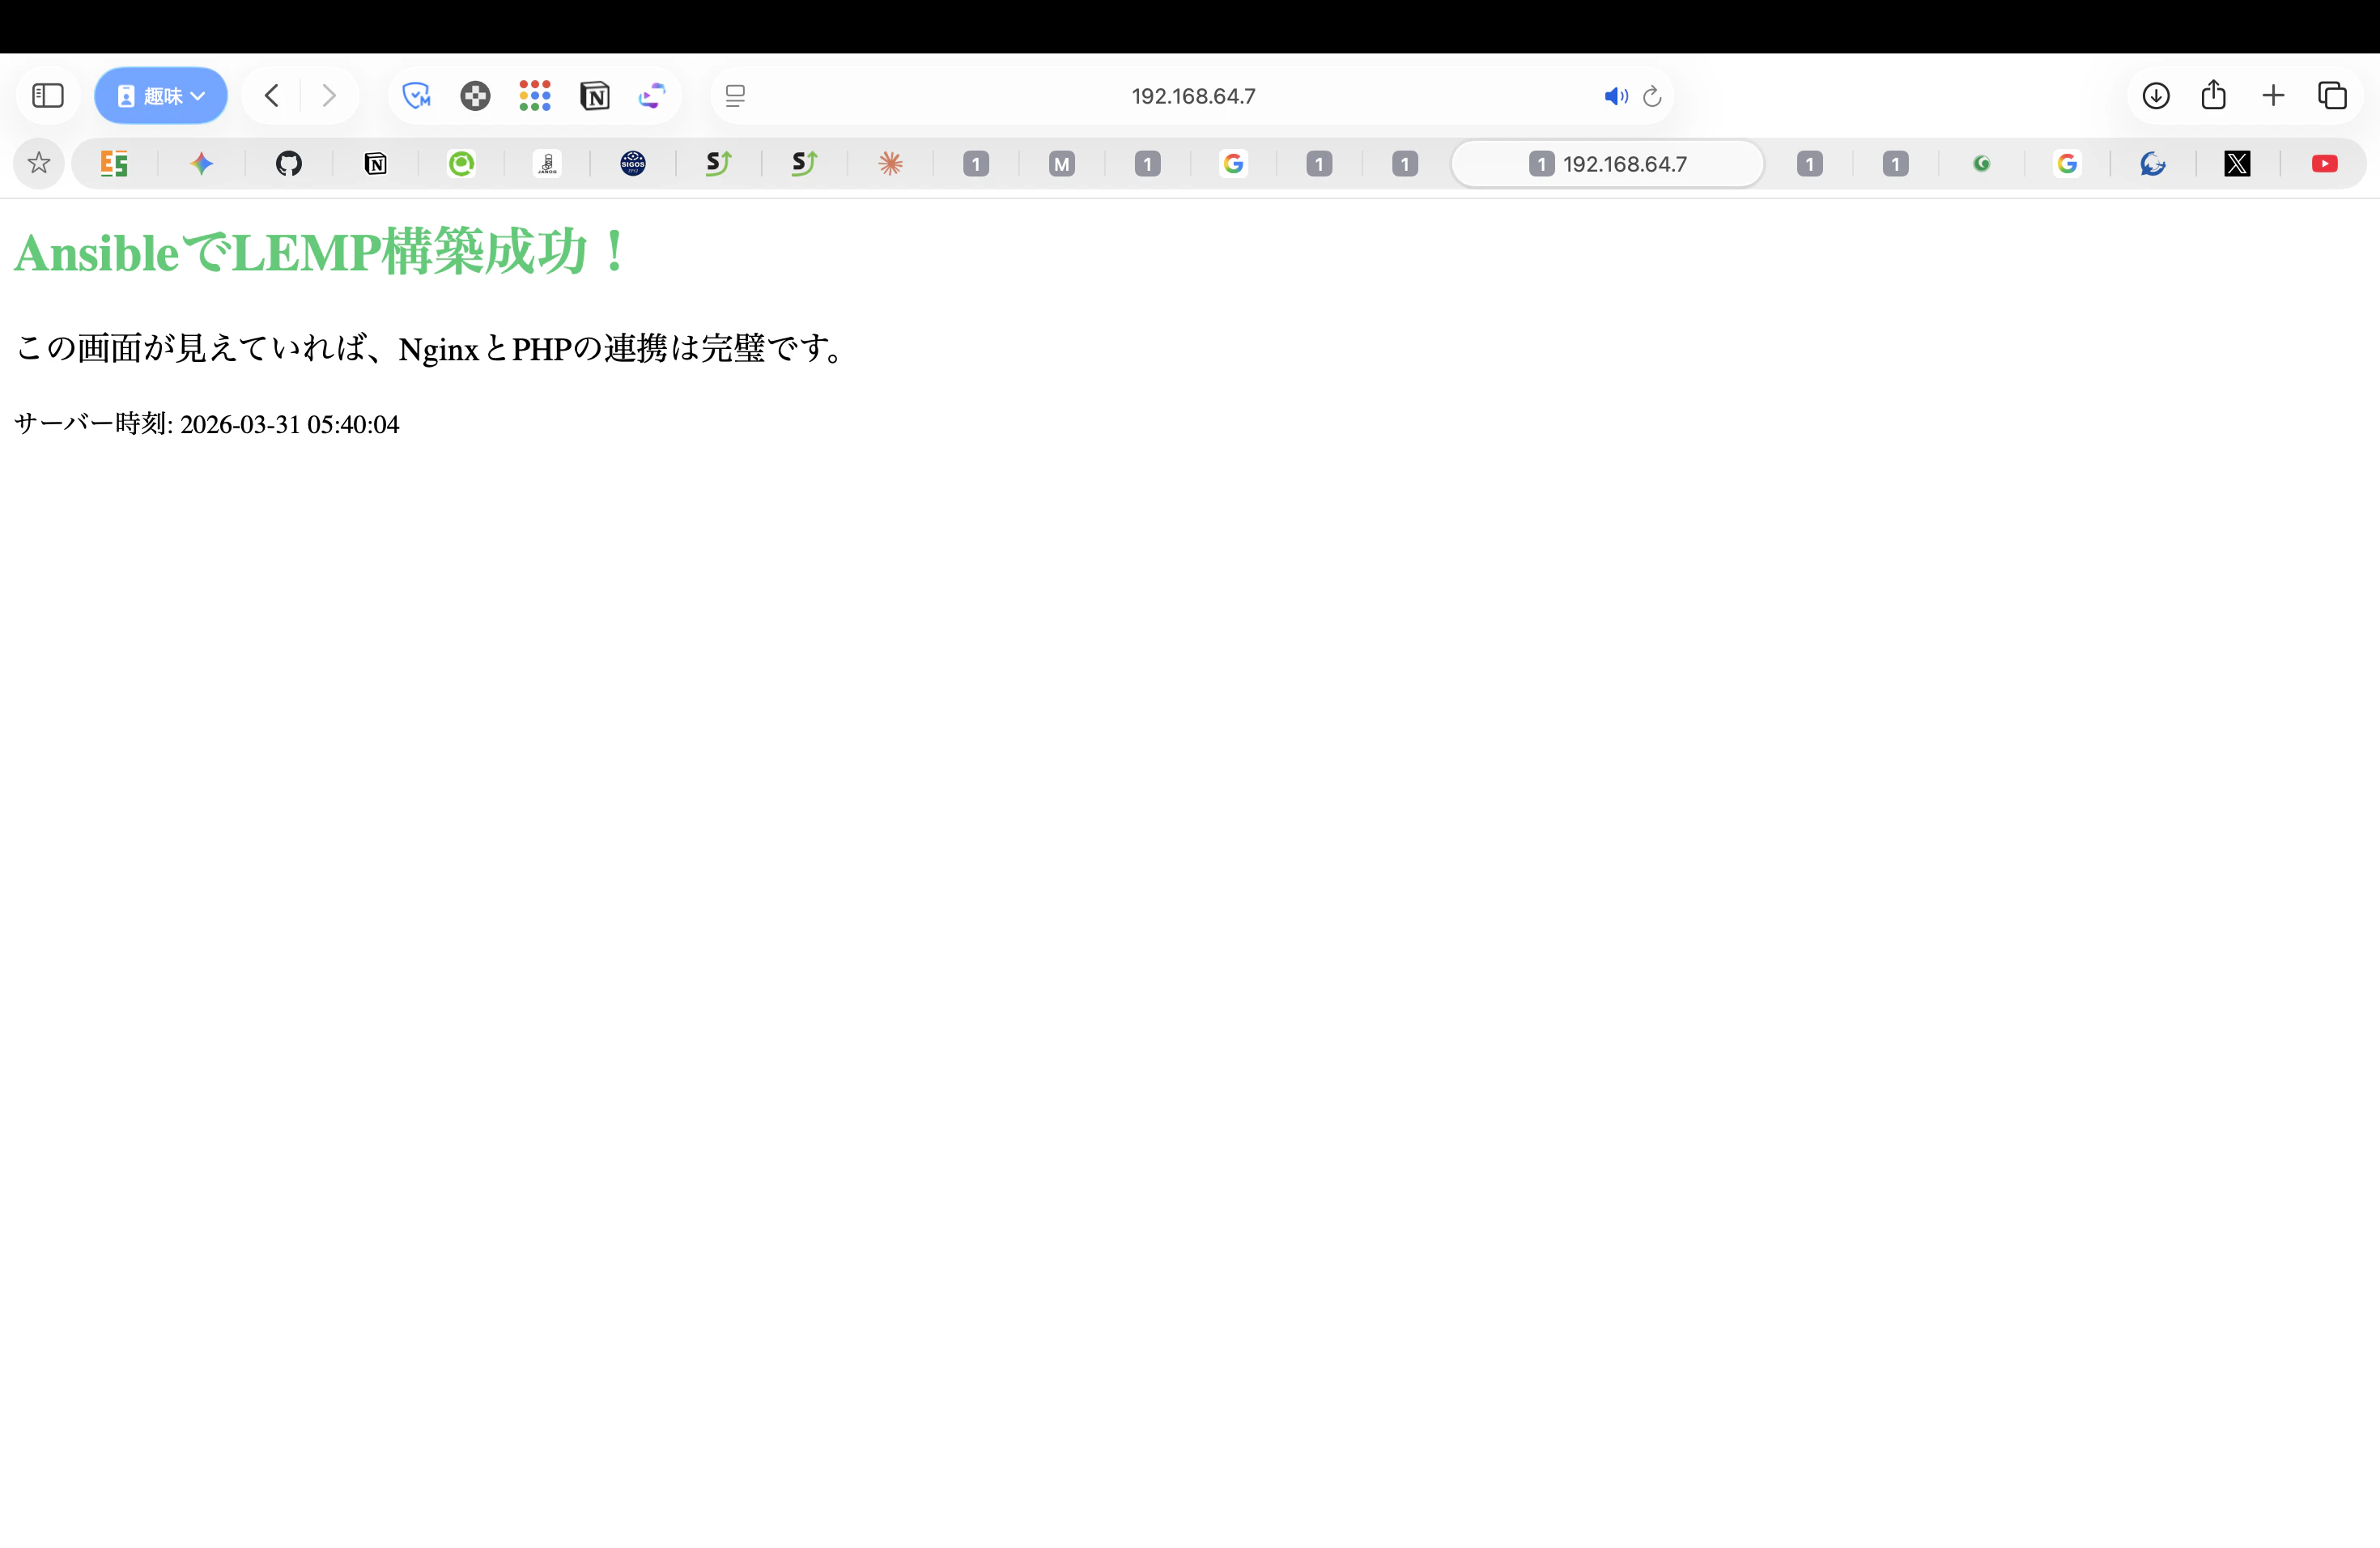The width and height of the screenshot is (2380, 1548).
Task: Go back to the previous page
Action: coord(270,95)
